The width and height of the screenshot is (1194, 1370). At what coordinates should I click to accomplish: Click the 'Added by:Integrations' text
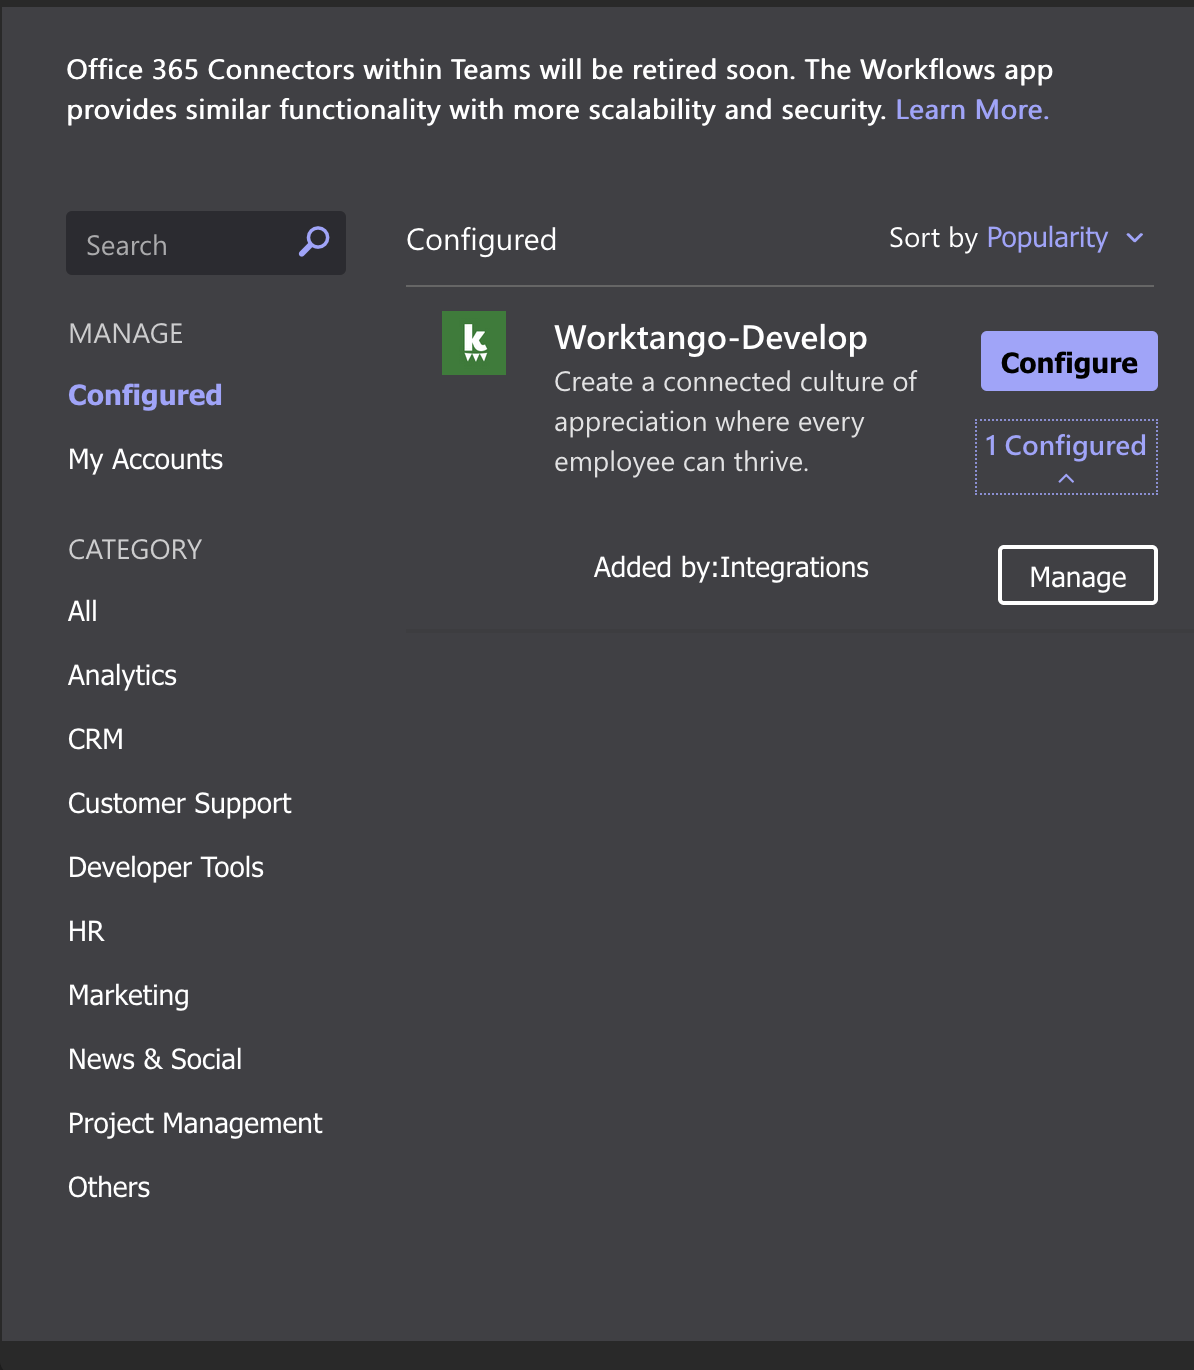pyautogui.click(x=731, y=567)
